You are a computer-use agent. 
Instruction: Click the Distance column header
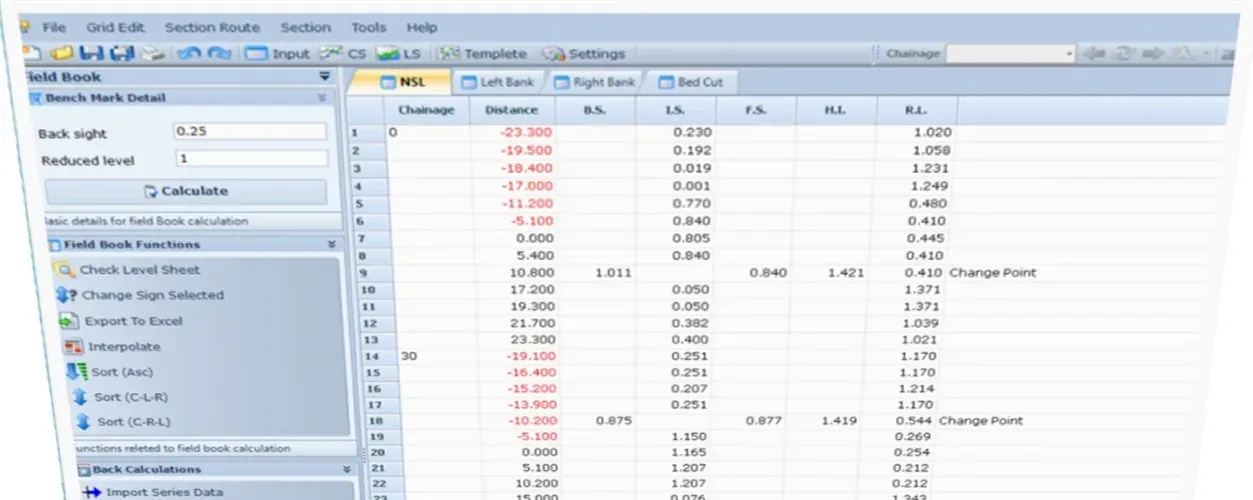(x=511, y=110)
